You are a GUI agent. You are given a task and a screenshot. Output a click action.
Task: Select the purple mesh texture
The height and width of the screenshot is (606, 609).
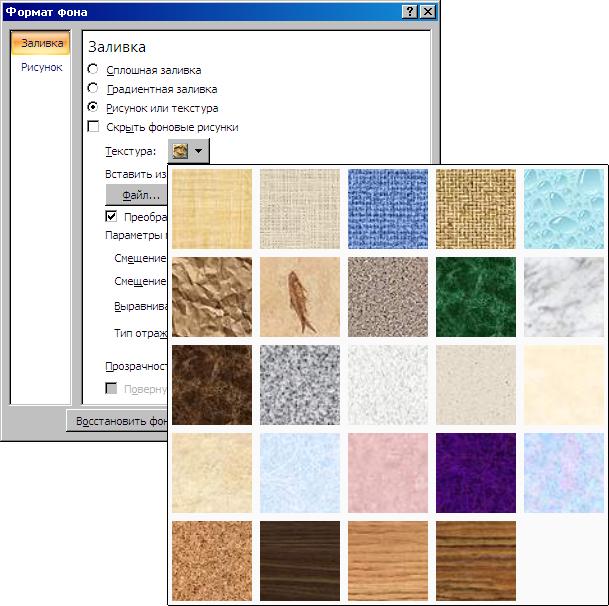(x=476, y=473)
